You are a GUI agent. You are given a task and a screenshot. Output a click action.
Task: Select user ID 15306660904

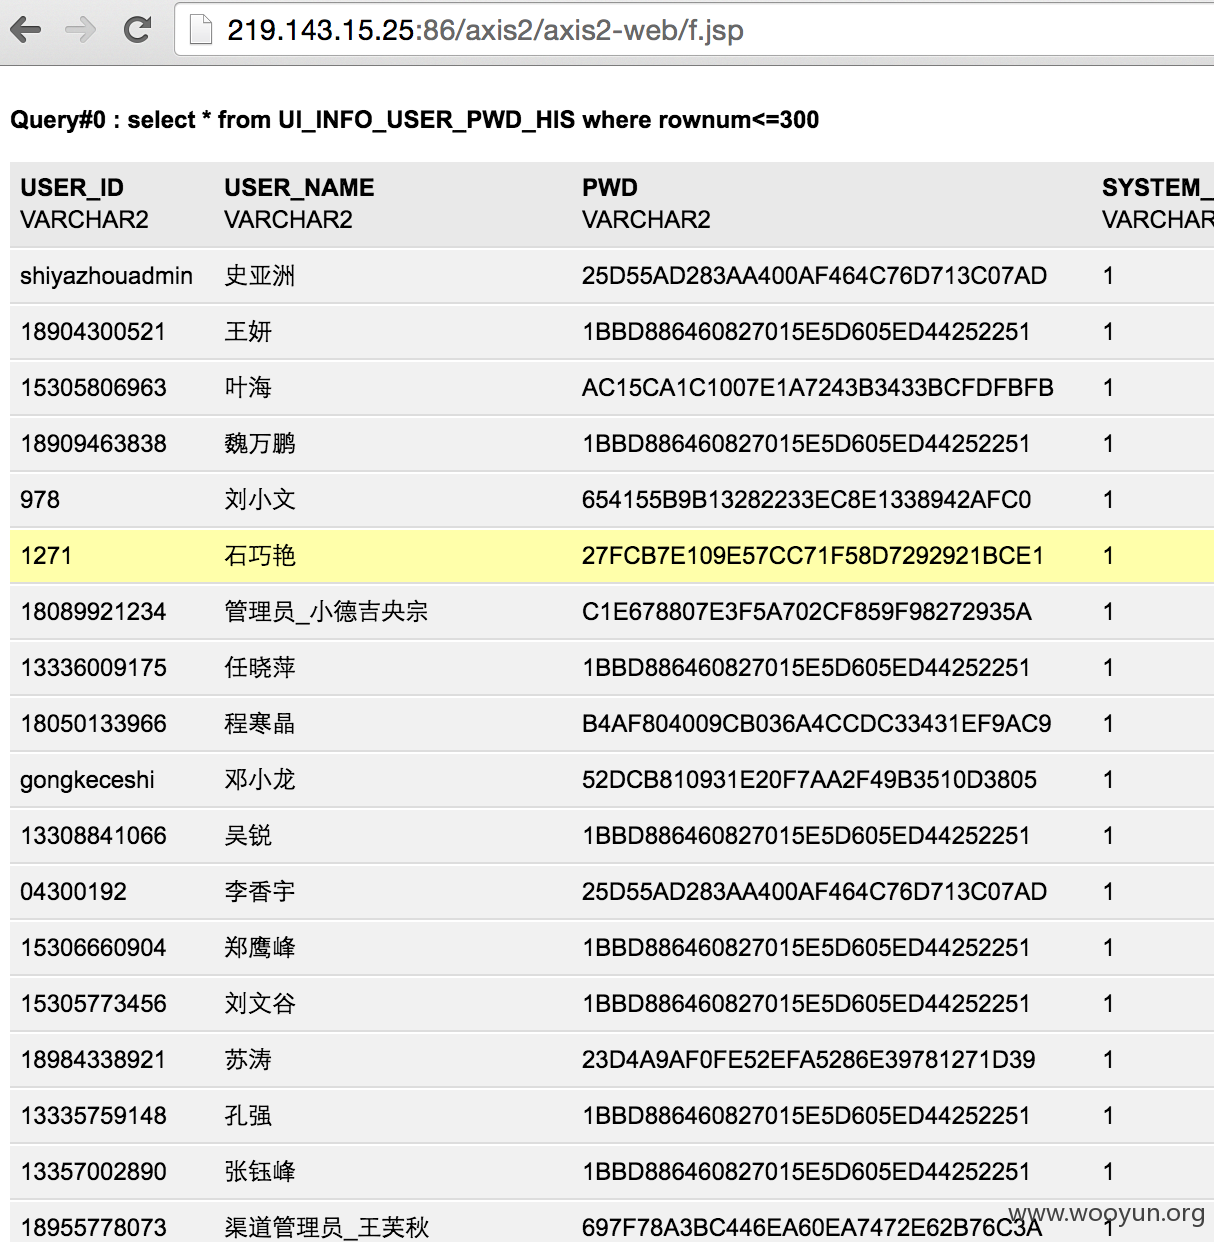(x=93, y=948)
